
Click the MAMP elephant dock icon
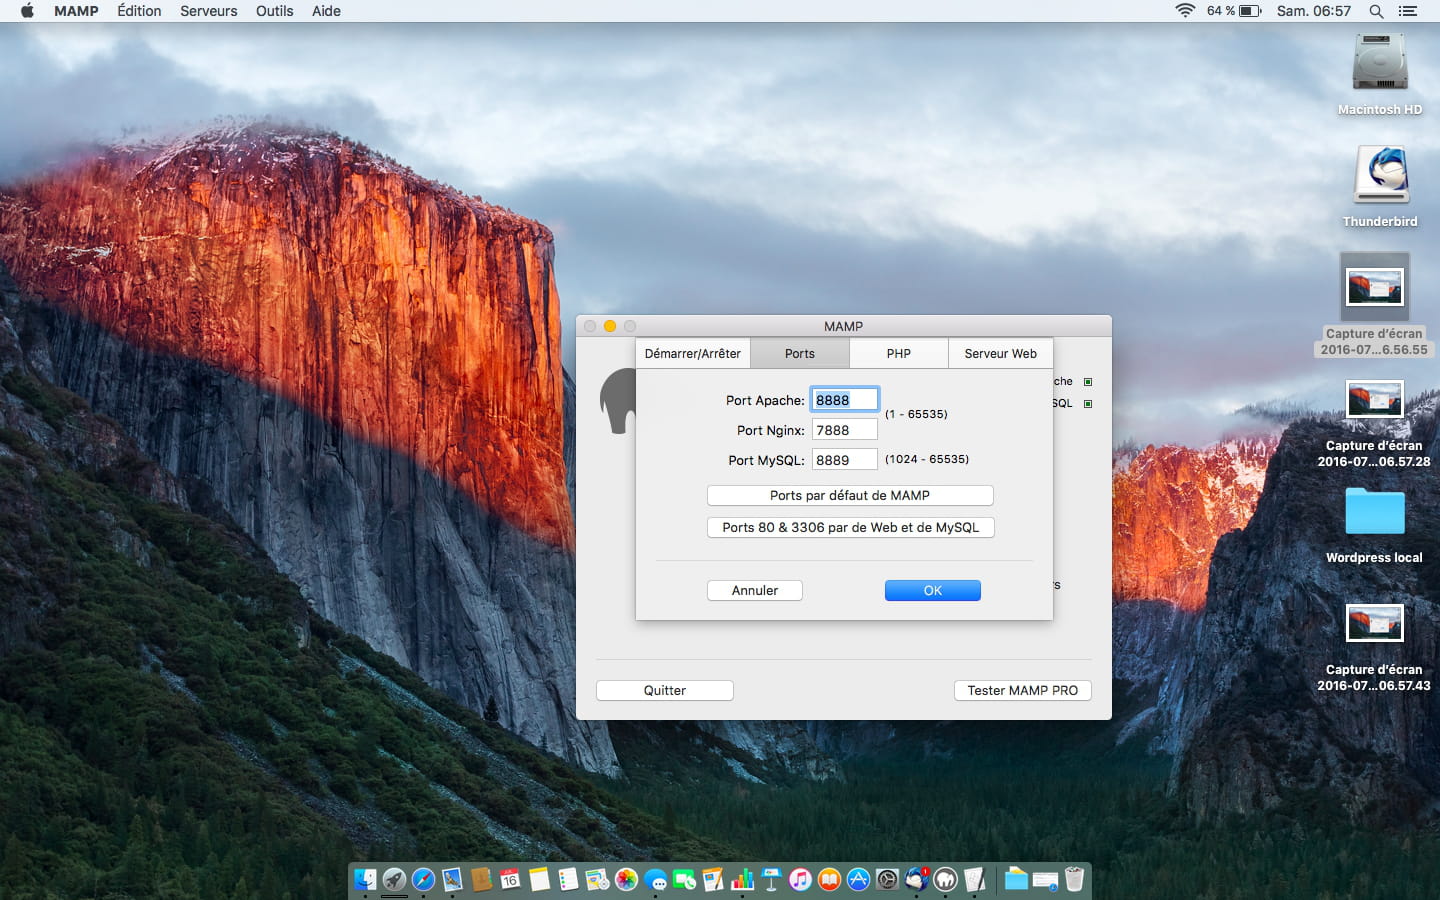click(x=945, y=879)
